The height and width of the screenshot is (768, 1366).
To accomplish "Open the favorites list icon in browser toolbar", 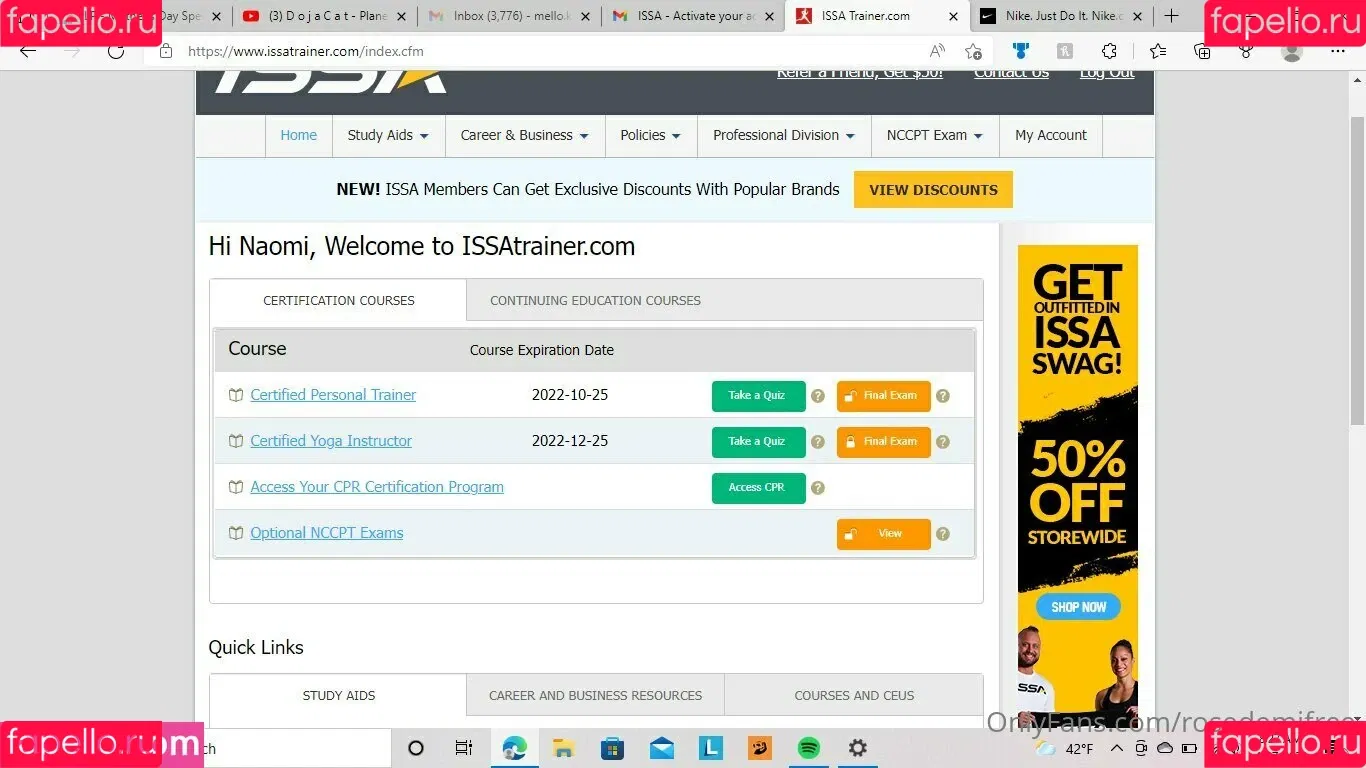I will 1158,52.
